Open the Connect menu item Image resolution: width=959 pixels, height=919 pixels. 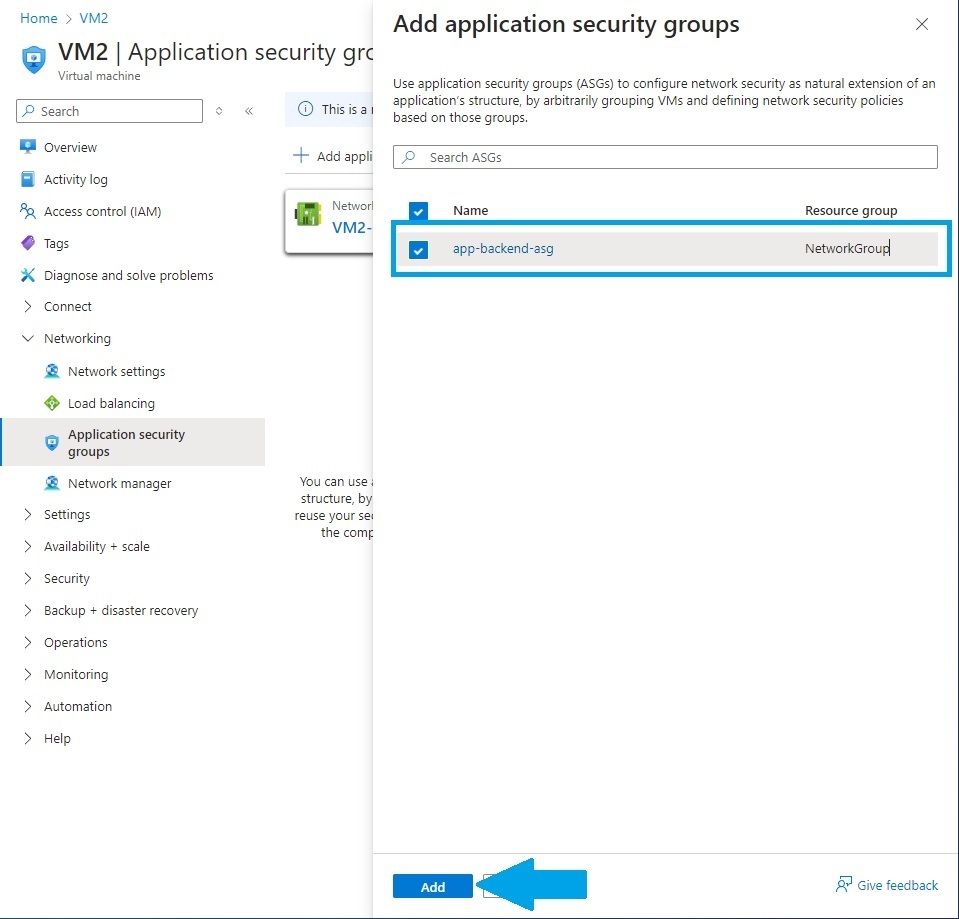point(69,306)
